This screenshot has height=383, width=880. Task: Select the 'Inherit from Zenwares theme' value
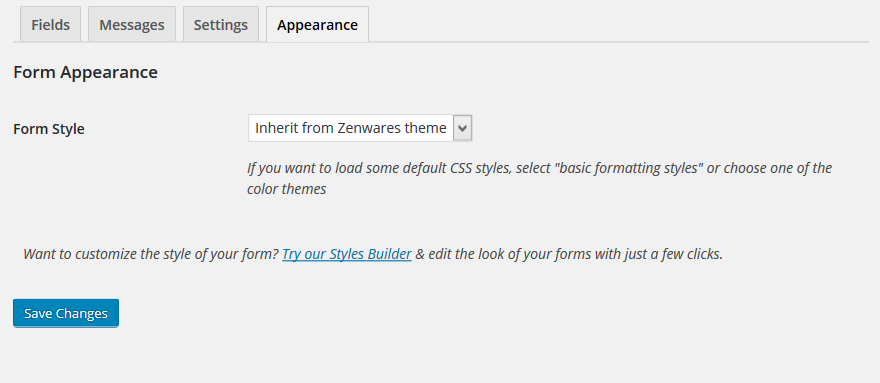pyautogui.click(x=351, y=128)
